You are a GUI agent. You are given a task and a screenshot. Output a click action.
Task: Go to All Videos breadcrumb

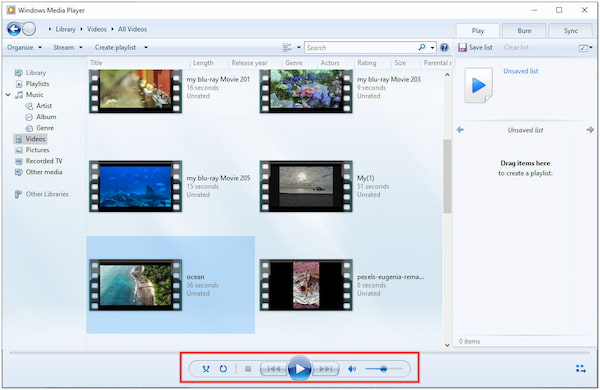click(132, 29)
